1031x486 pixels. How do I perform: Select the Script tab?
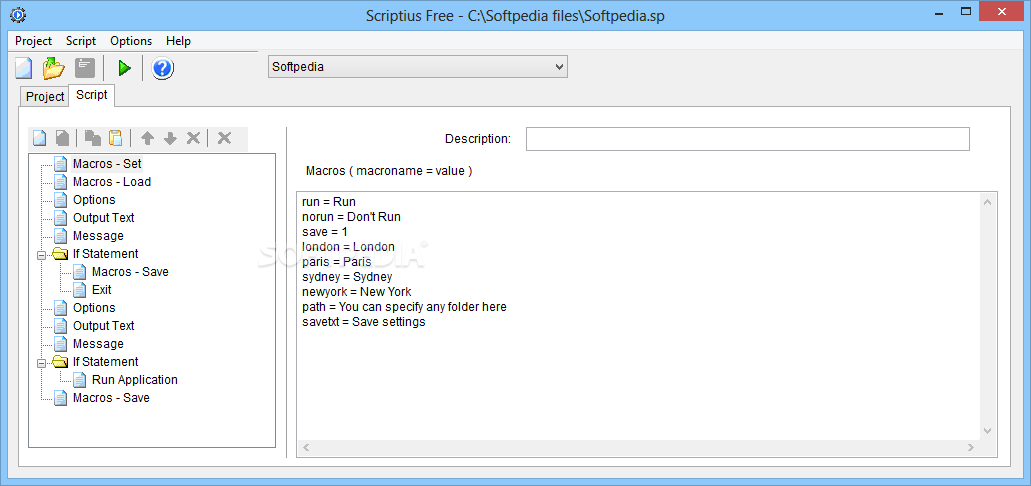pyautogui.click(x=91, y=95)
